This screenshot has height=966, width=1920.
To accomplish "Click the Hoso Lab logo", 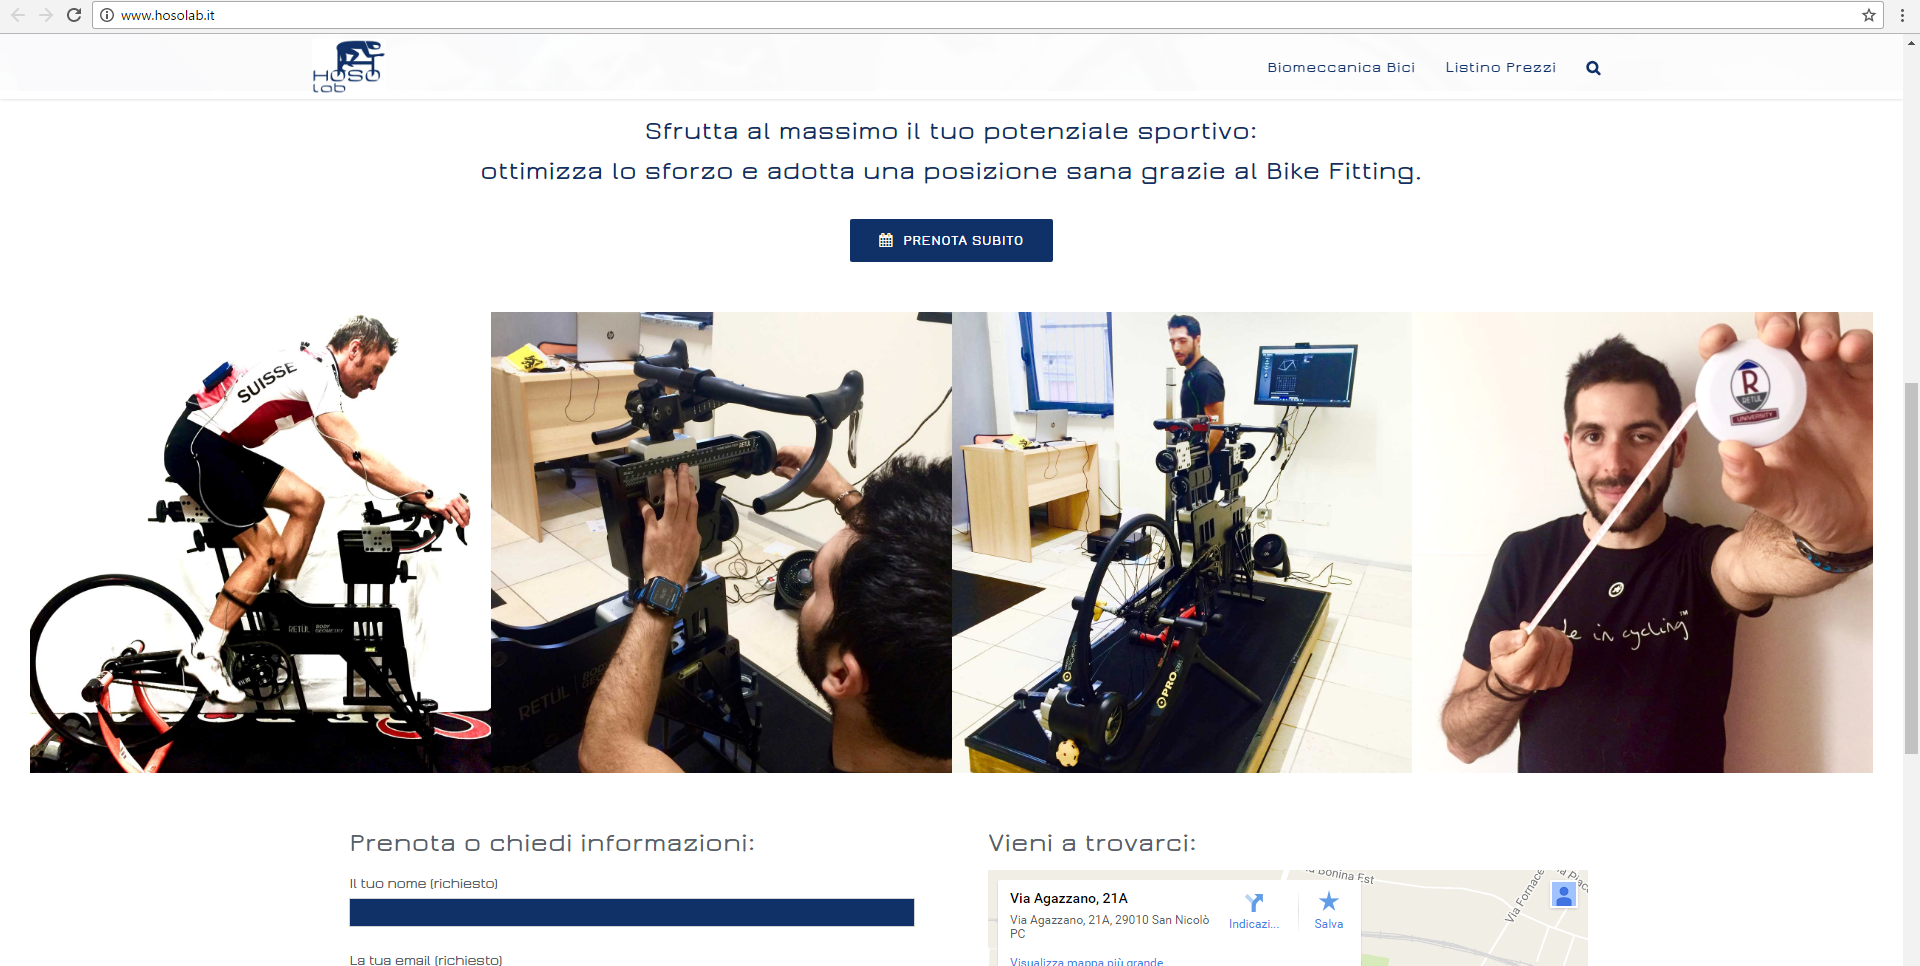I will (x=347, y=67).
